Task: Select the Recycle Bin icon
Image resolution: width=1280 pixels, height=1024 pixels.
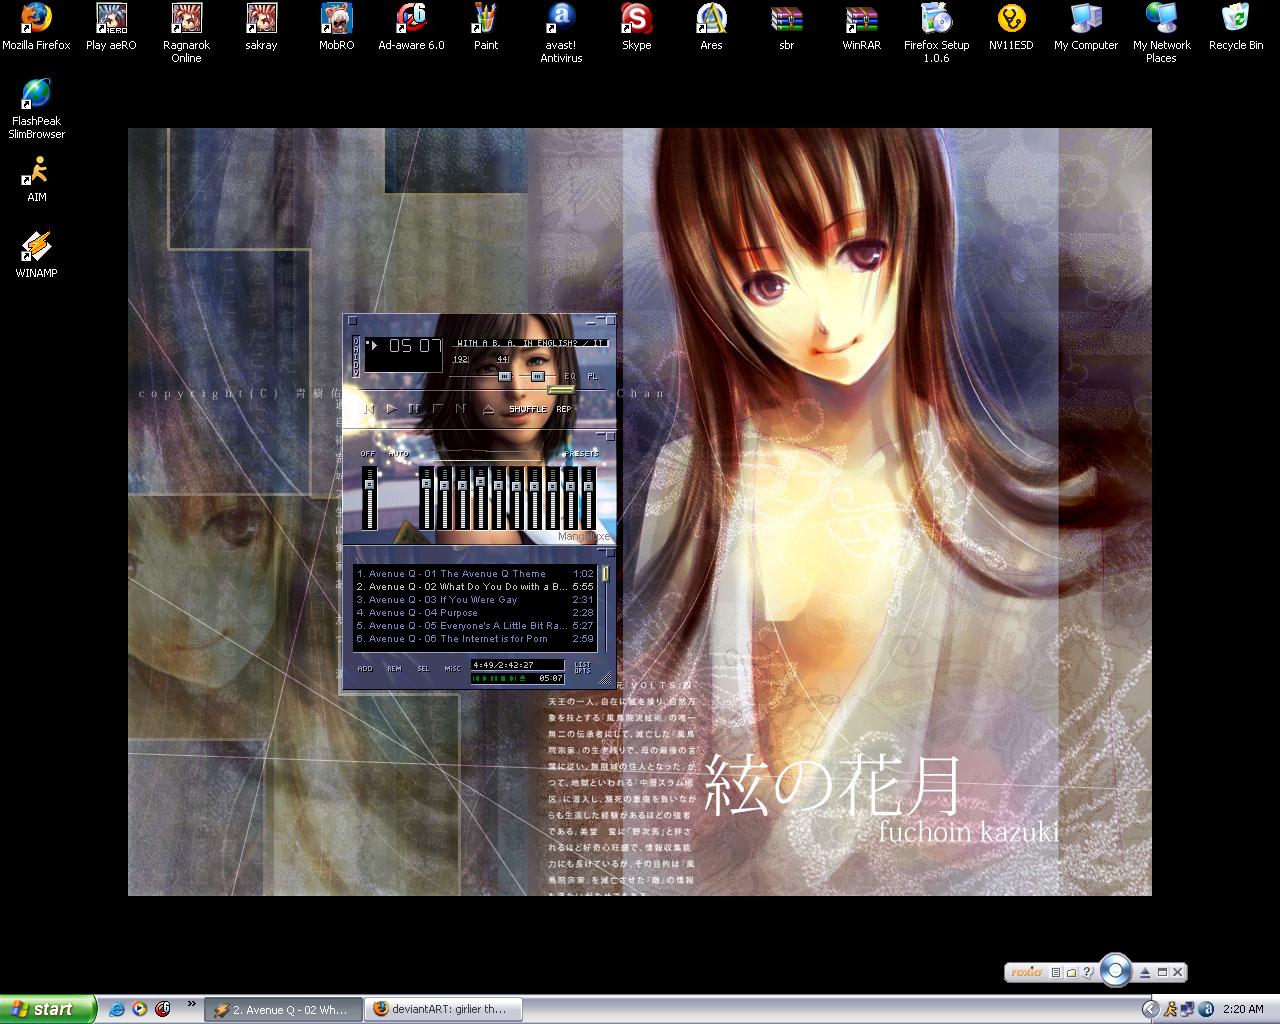Action: tap(1236, 27)
